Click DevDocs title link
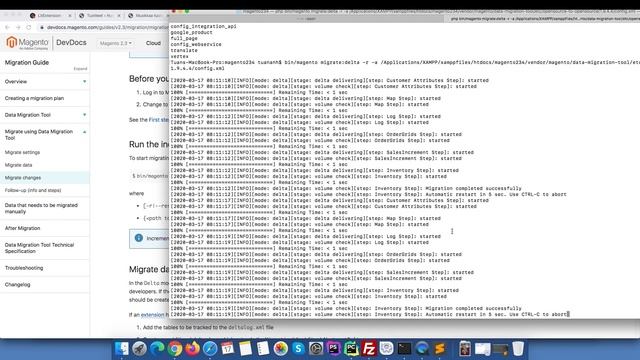Image resolution: width=640 pixels, height=360 pixels. click(x=71, y=42)
